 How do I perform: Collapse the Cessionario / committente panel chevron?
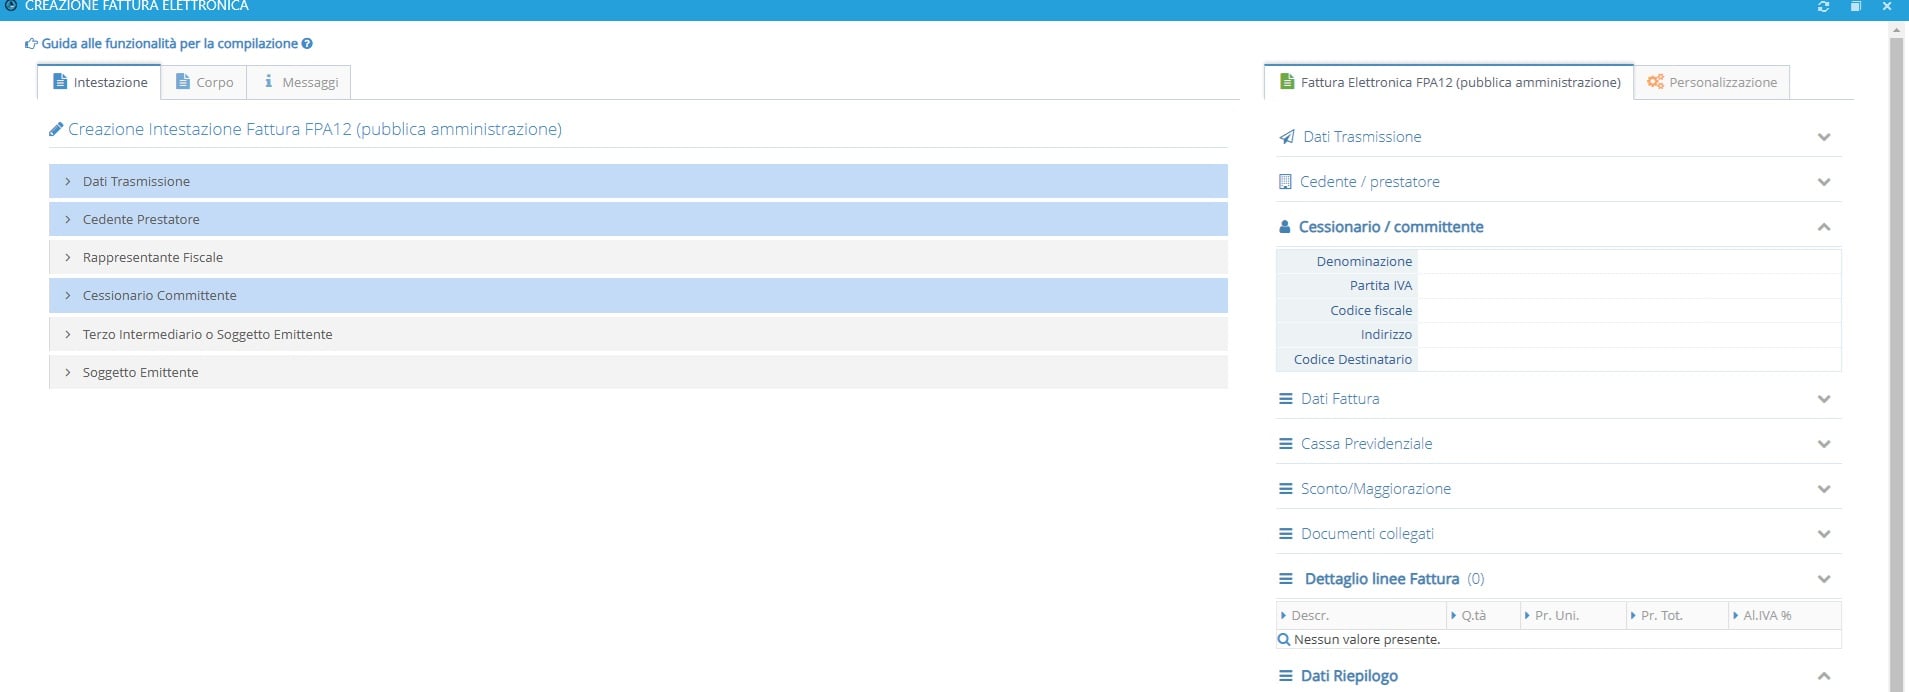(x=1824, y=227)
